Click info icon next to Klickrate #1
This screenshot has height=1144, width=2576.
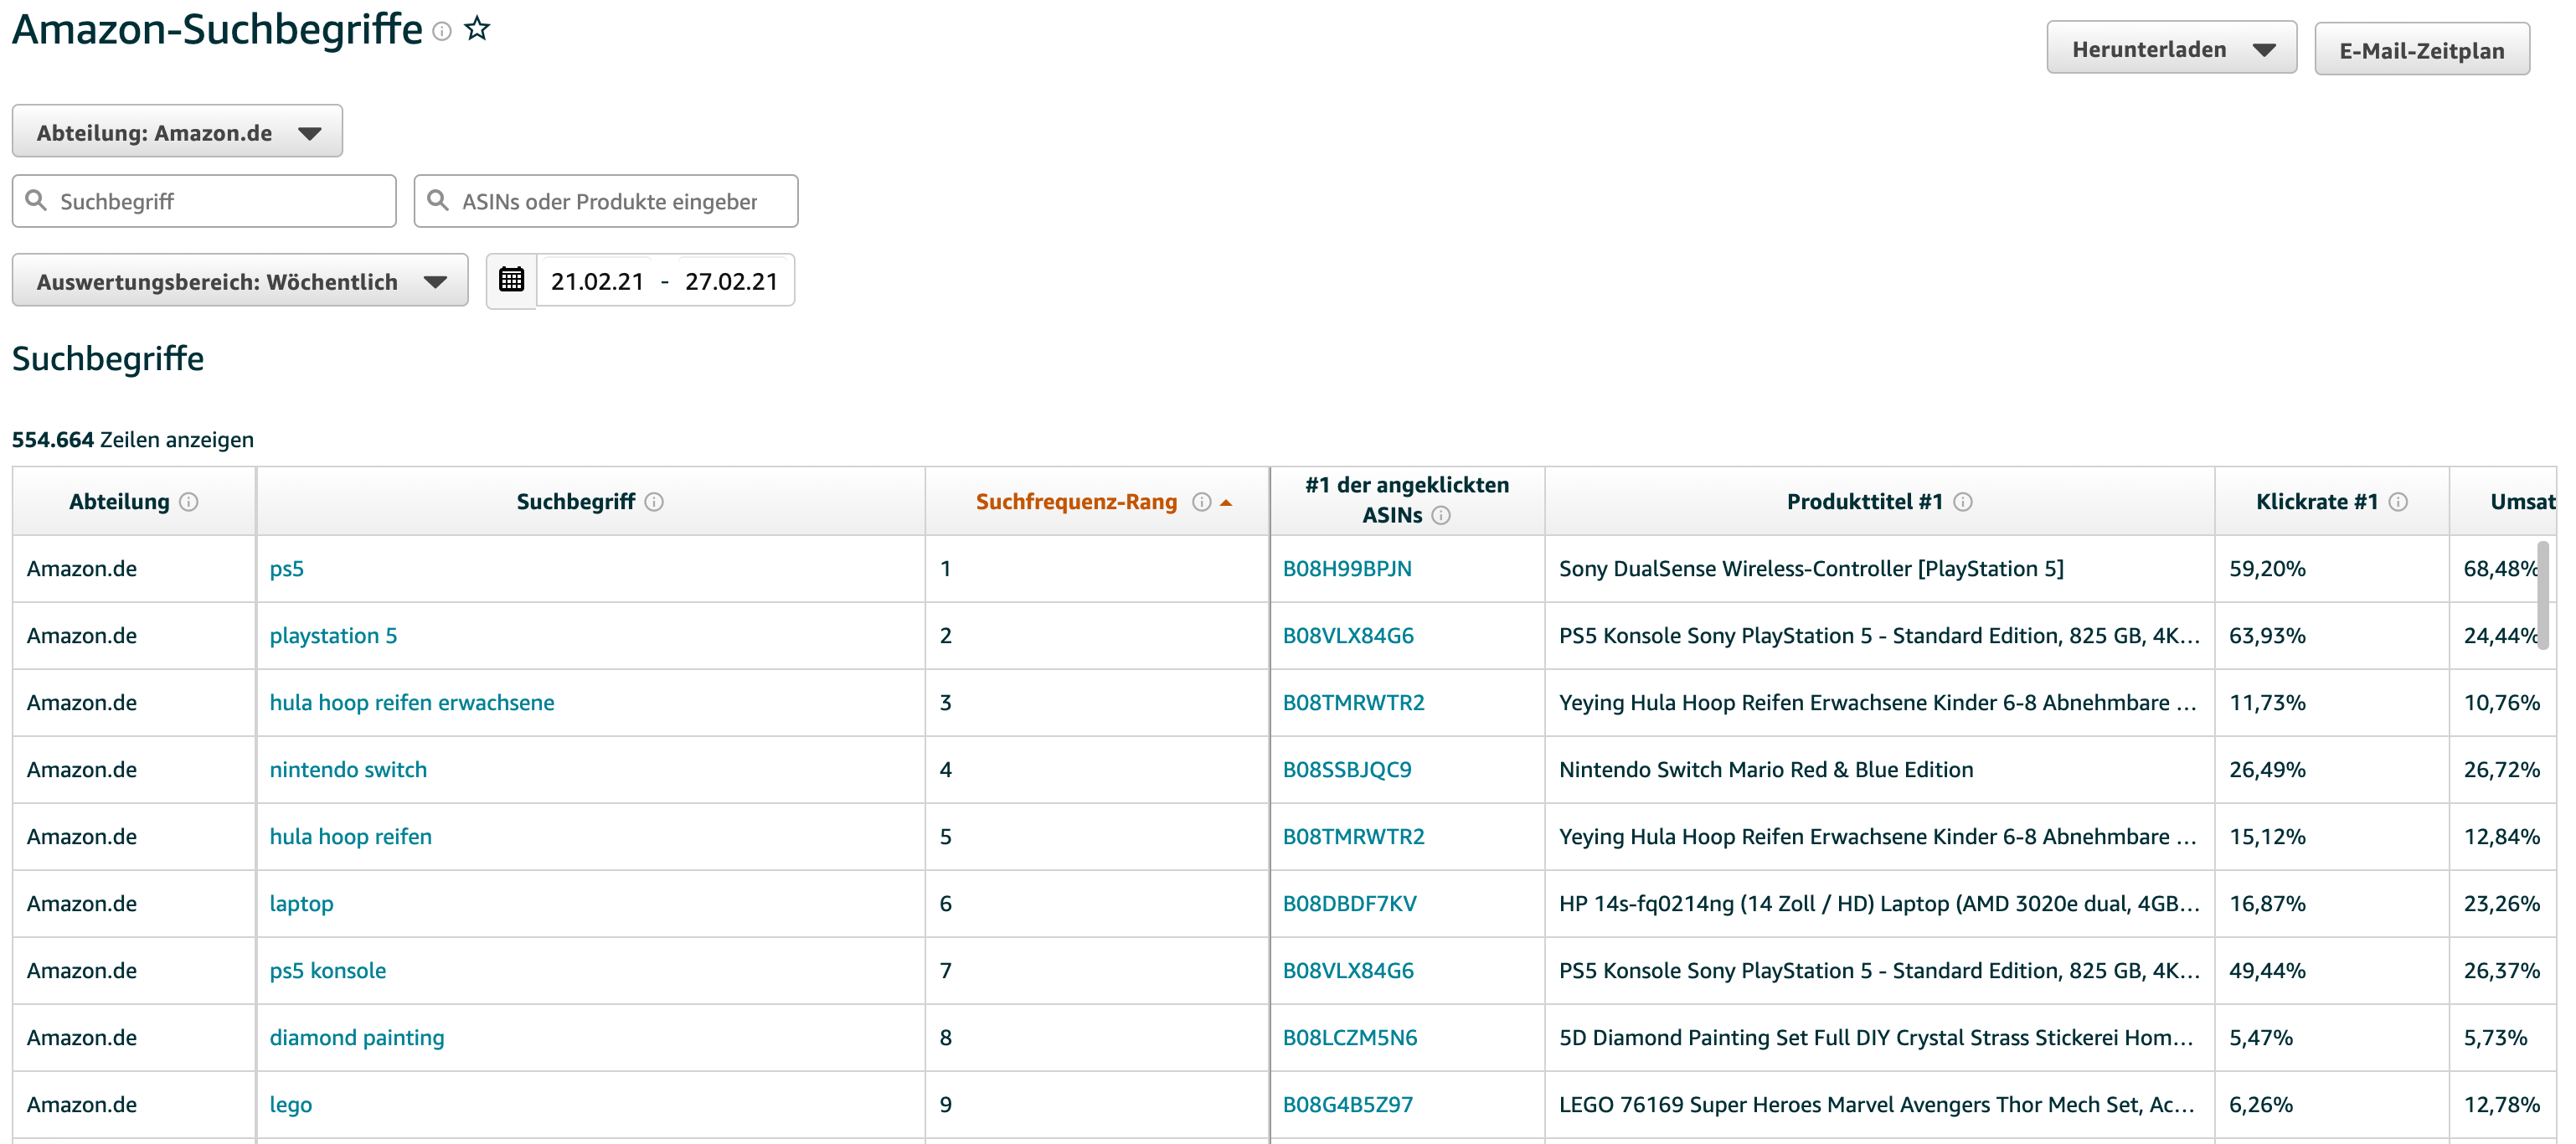[2398, 502]
